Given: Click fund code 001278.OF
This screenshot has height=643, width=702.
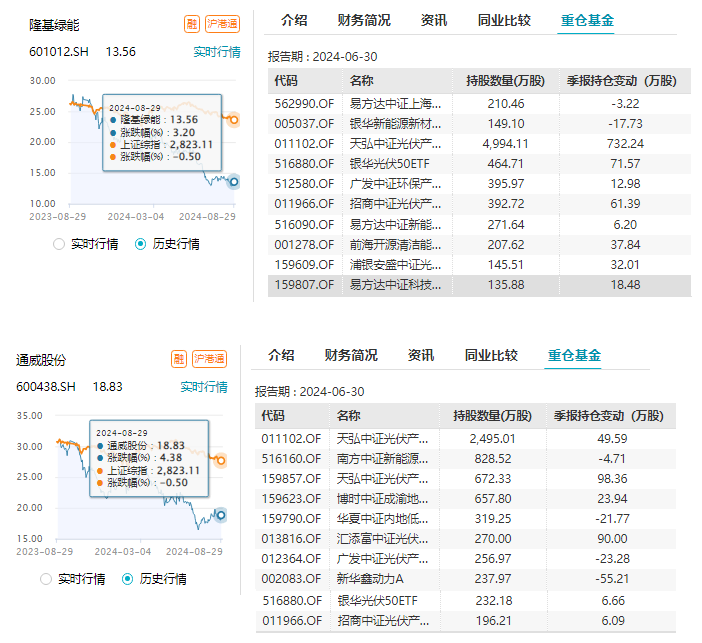Looking at the screenshot, I should [304, 244].
